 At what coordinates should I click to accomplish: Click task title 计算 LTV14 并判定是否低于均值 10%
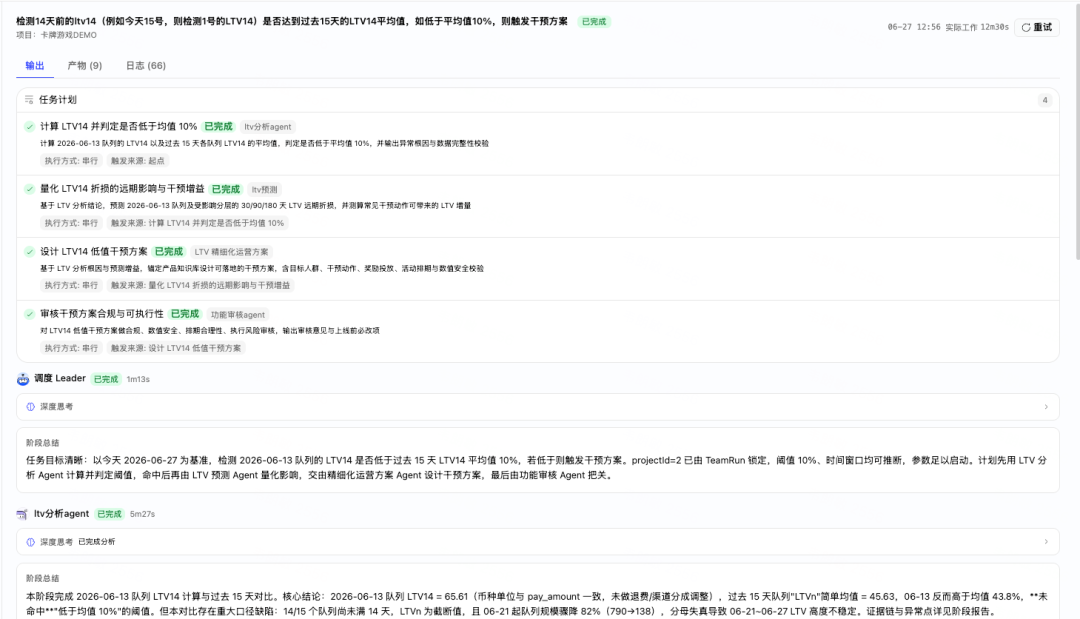click(118, 127)
